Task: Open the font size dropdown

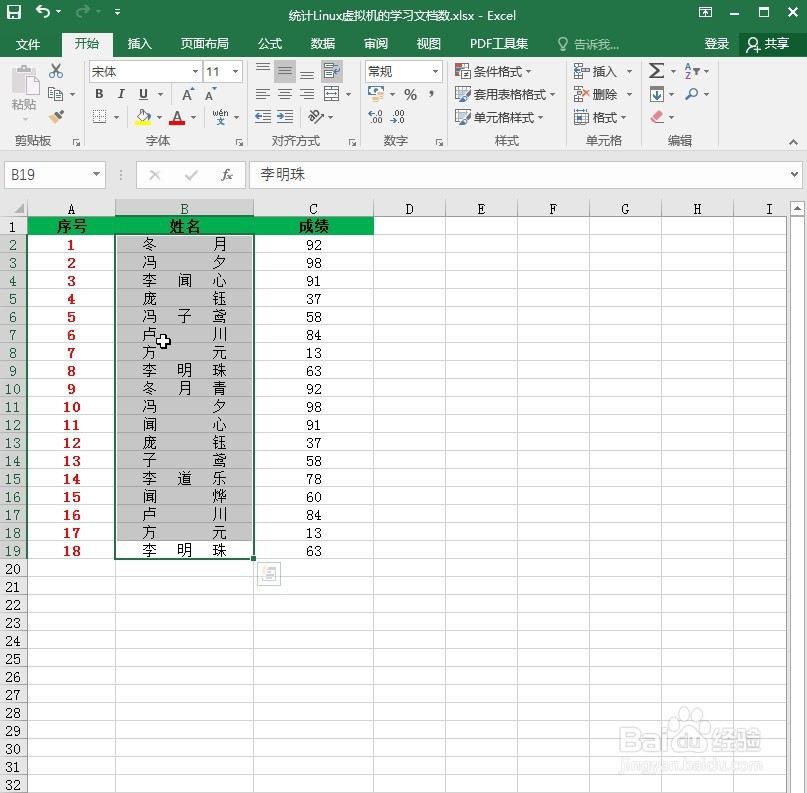Action: (234, 71)
